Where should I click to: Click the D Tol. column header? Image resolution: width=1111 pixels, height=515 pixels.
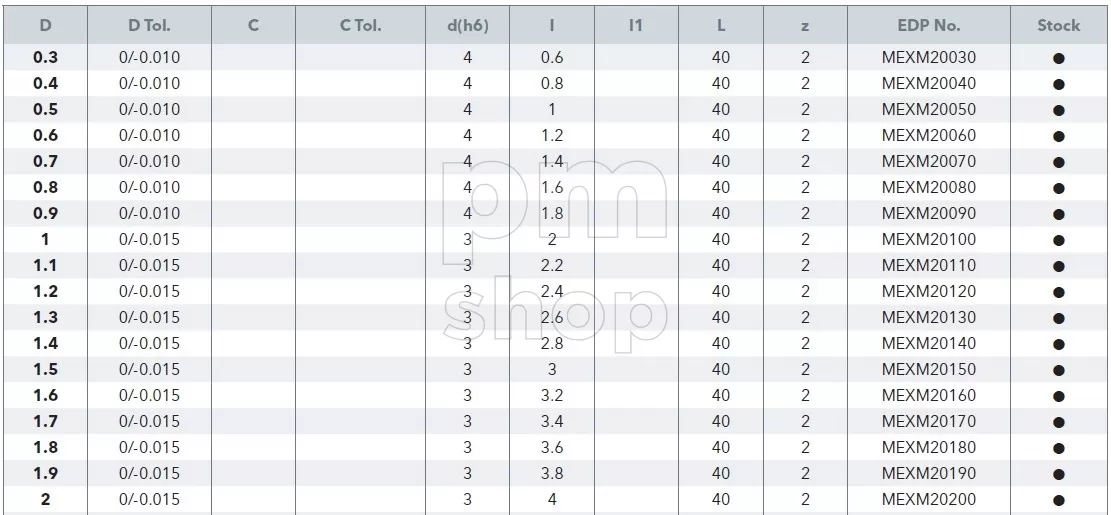149,26
